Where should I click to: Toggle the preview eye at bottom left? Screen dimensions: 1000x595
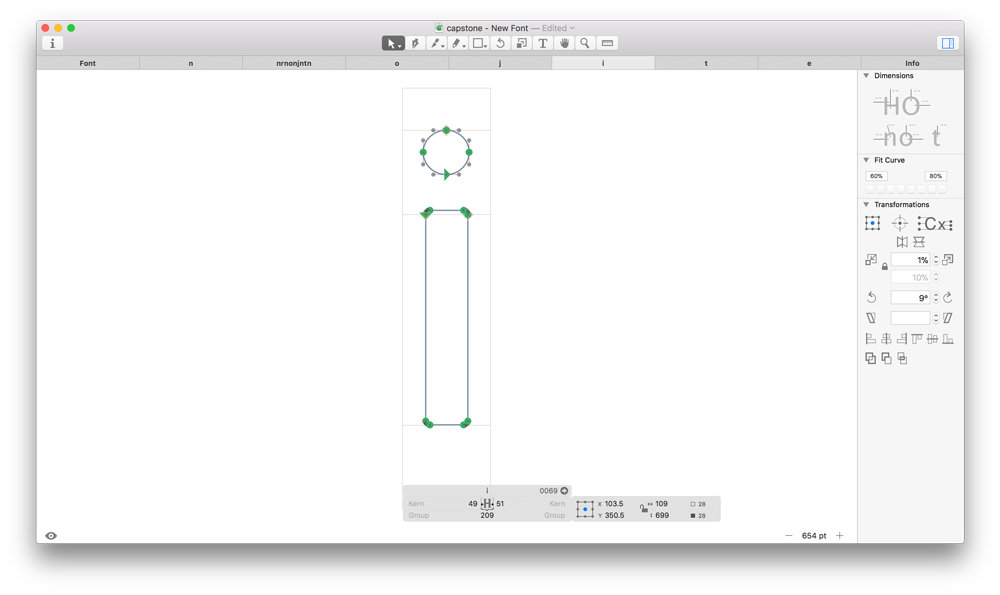[x=52, y=535]
